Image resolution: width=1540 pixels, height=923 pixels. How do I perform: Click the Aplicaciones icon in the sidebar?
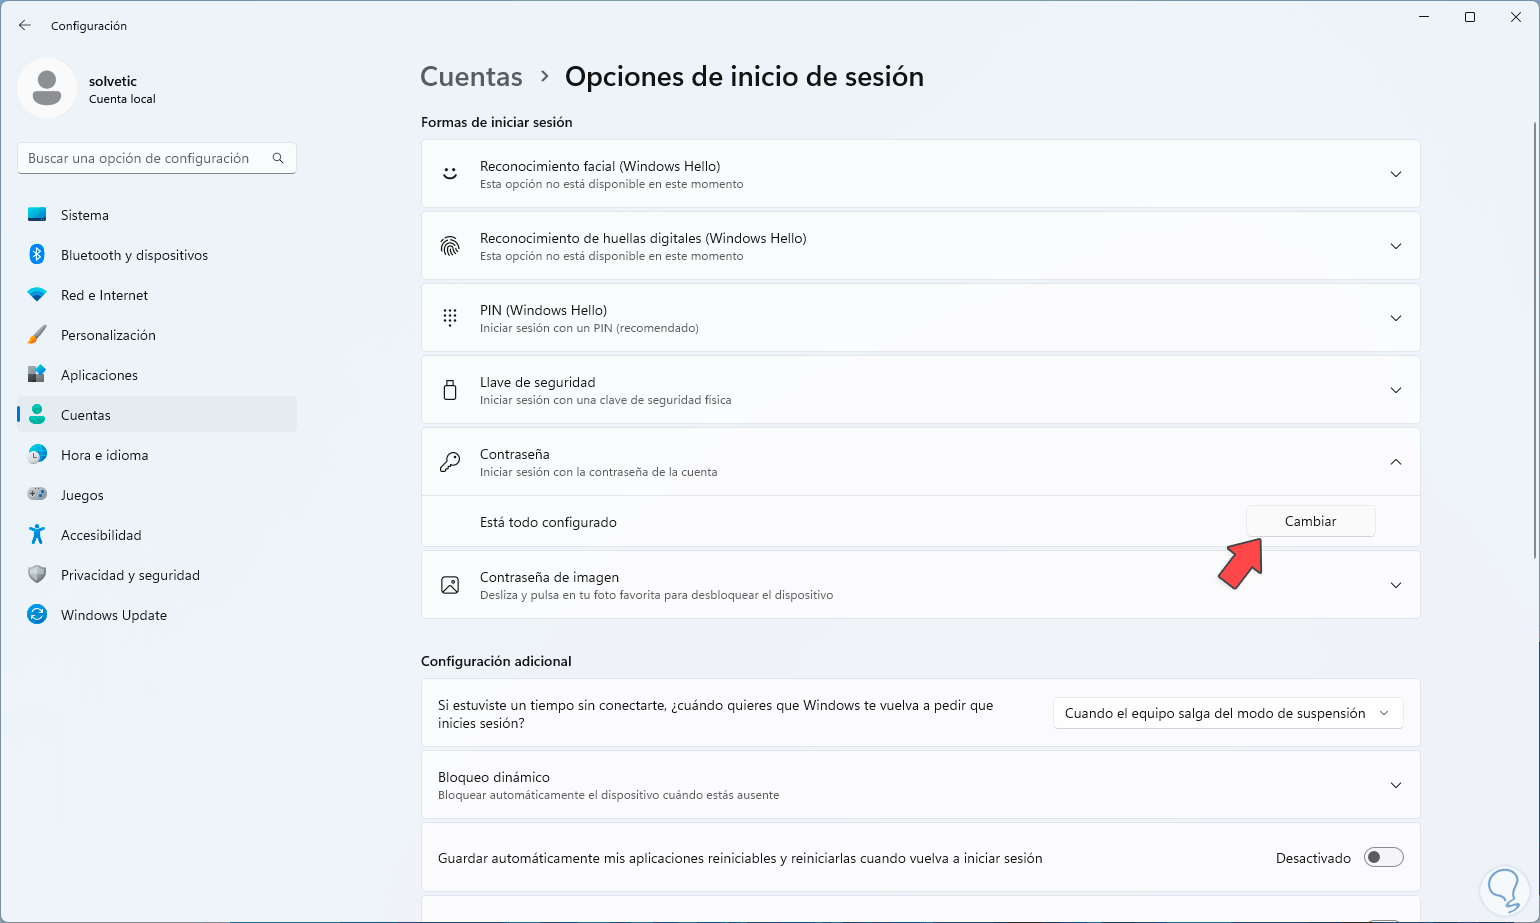pyautogui.click(x=37, y=375)
